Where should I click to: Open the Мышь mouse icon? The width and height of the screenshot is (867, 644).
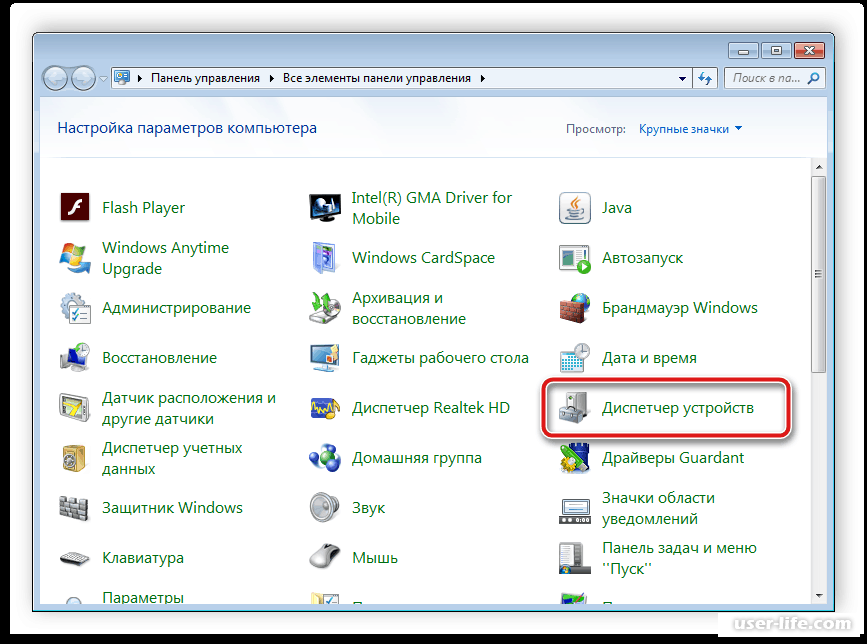(x=325, y=557)
